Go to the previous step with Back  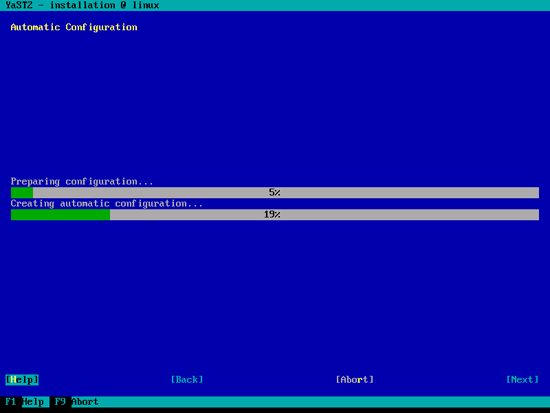coord(187,380)
